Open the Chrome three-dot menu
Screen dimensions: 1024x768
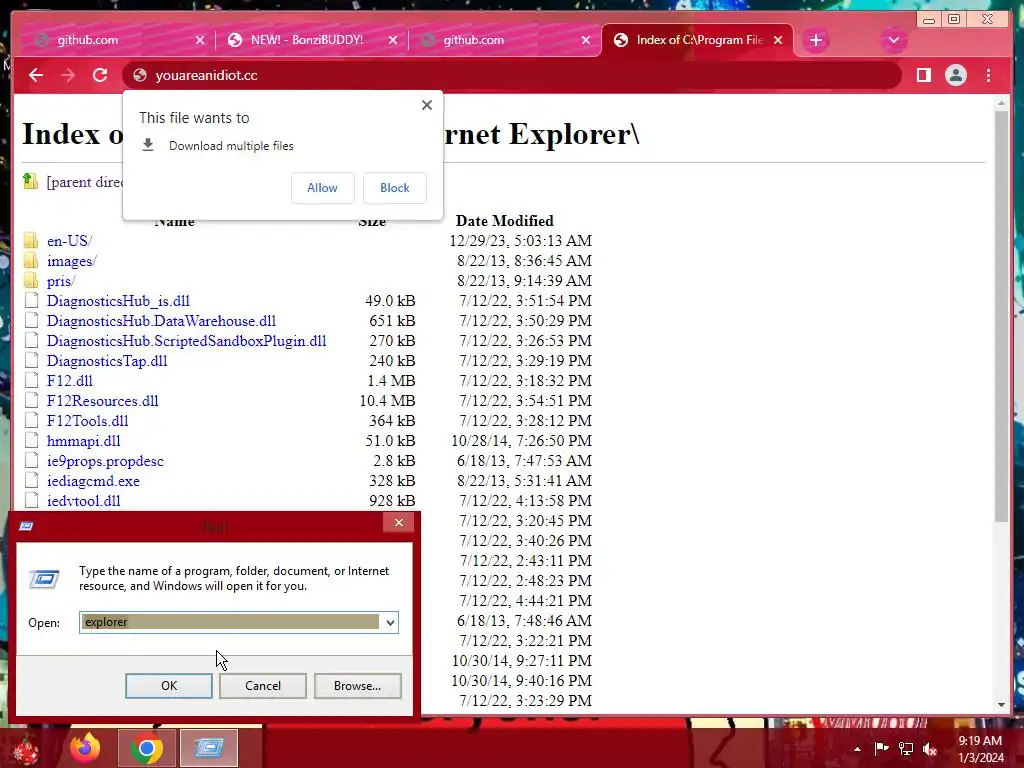coord(989,75)
